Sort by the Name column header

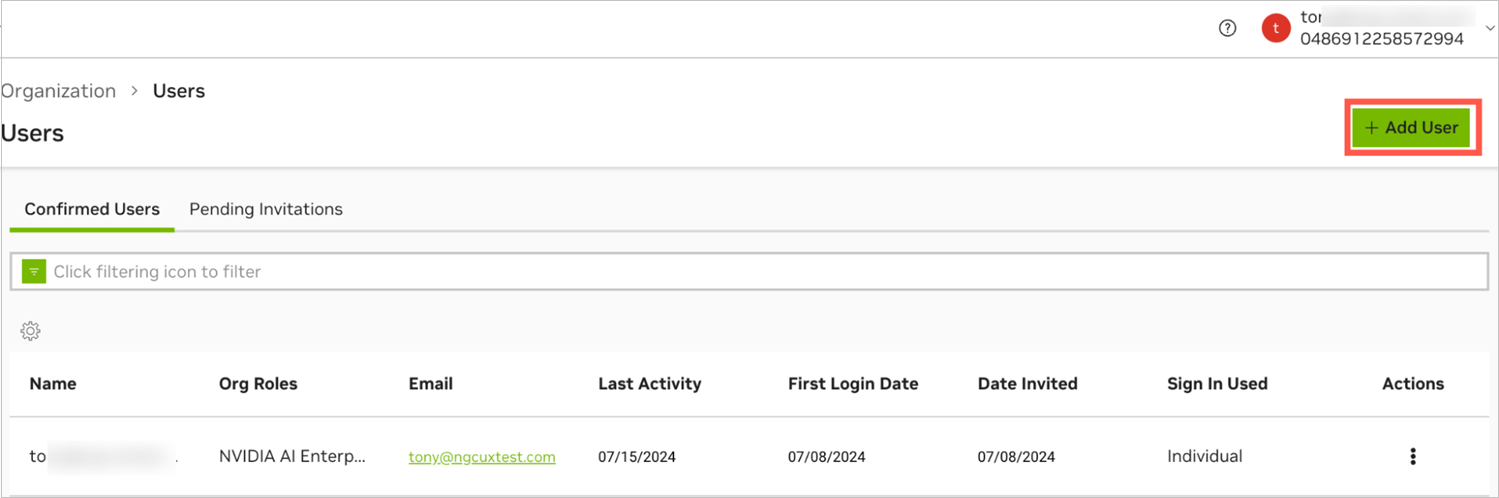coord(53,384)
